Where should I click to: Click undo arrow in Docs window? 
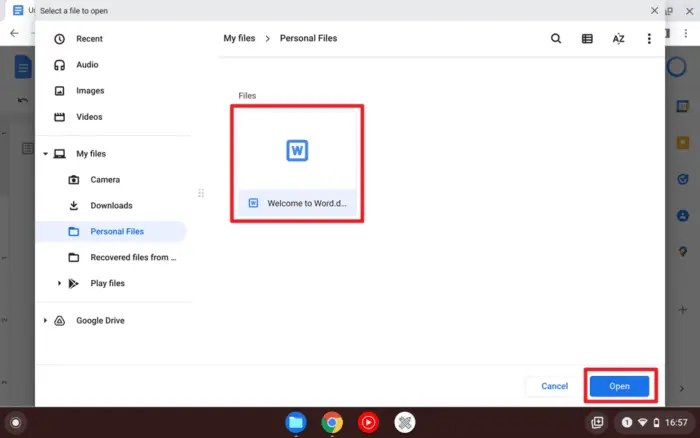pyautogui.click(x=23, y=100)
